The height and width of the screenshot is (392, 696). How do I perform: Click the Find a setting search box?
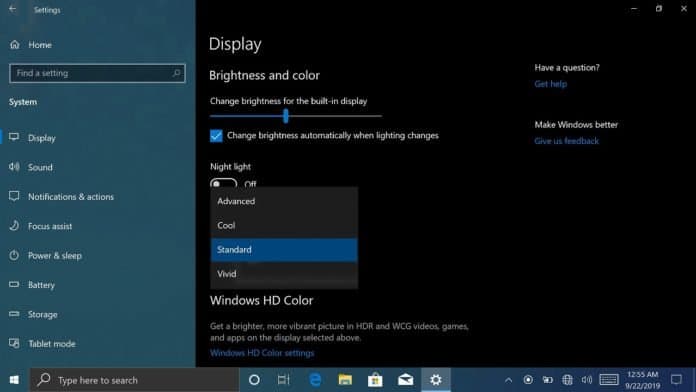97,73
